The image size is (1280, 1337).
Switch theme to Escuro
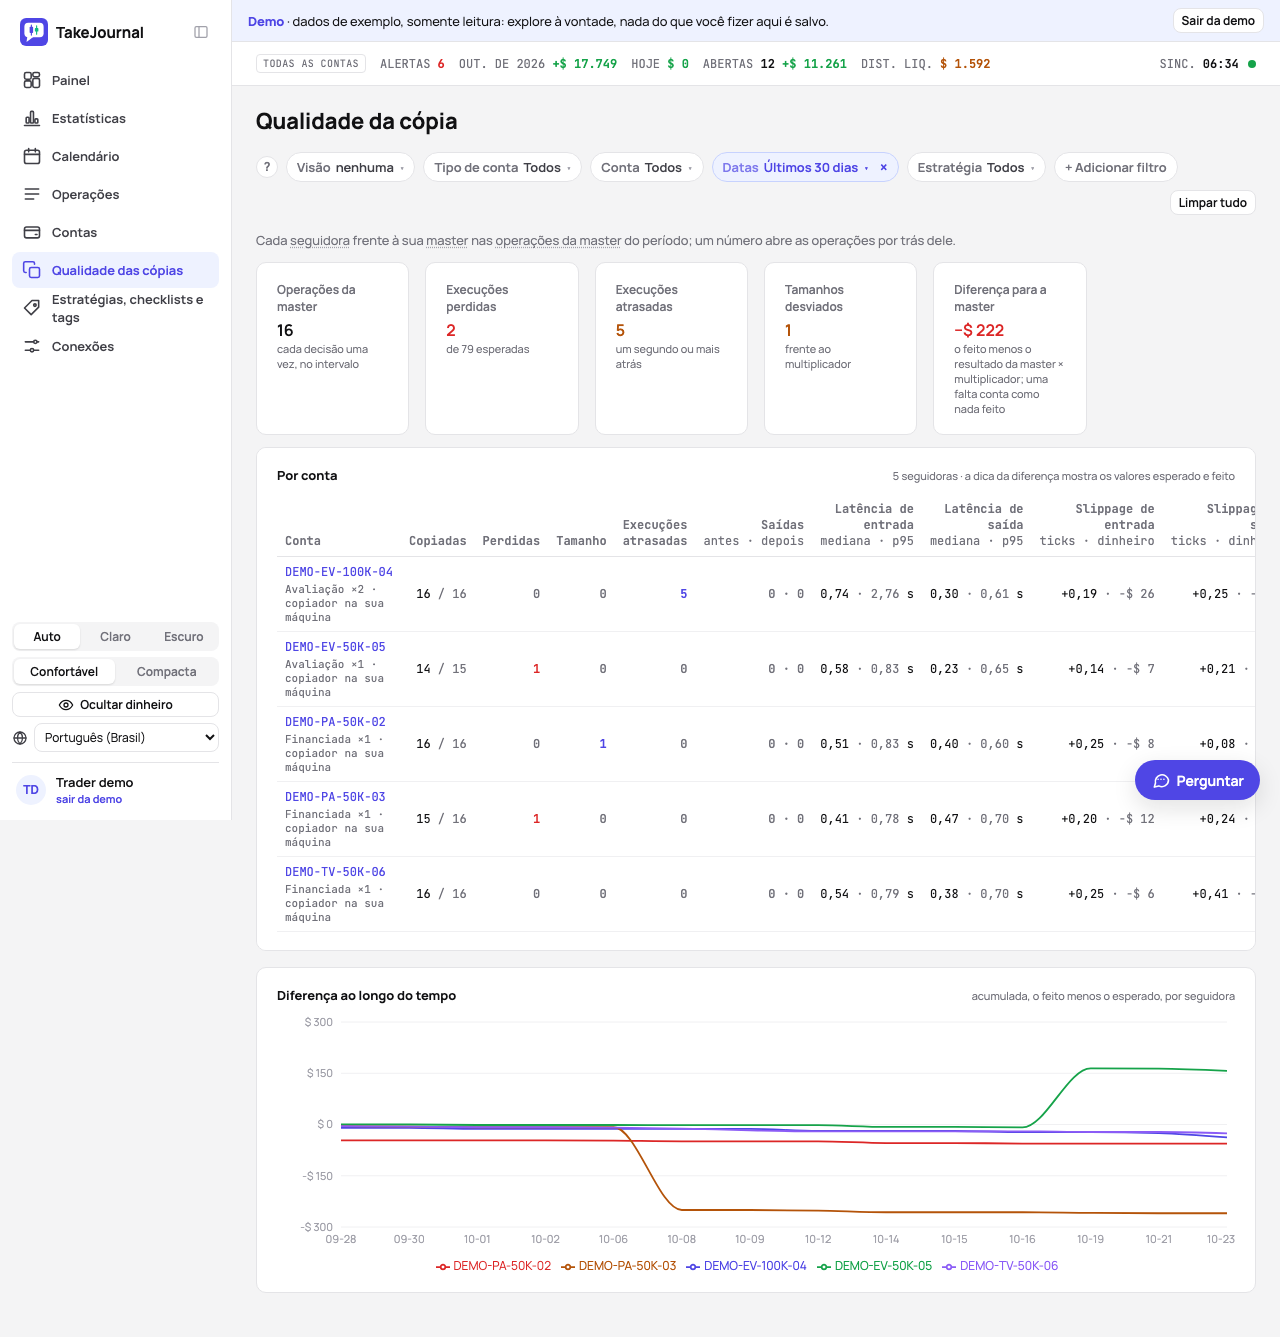[184, 637]
